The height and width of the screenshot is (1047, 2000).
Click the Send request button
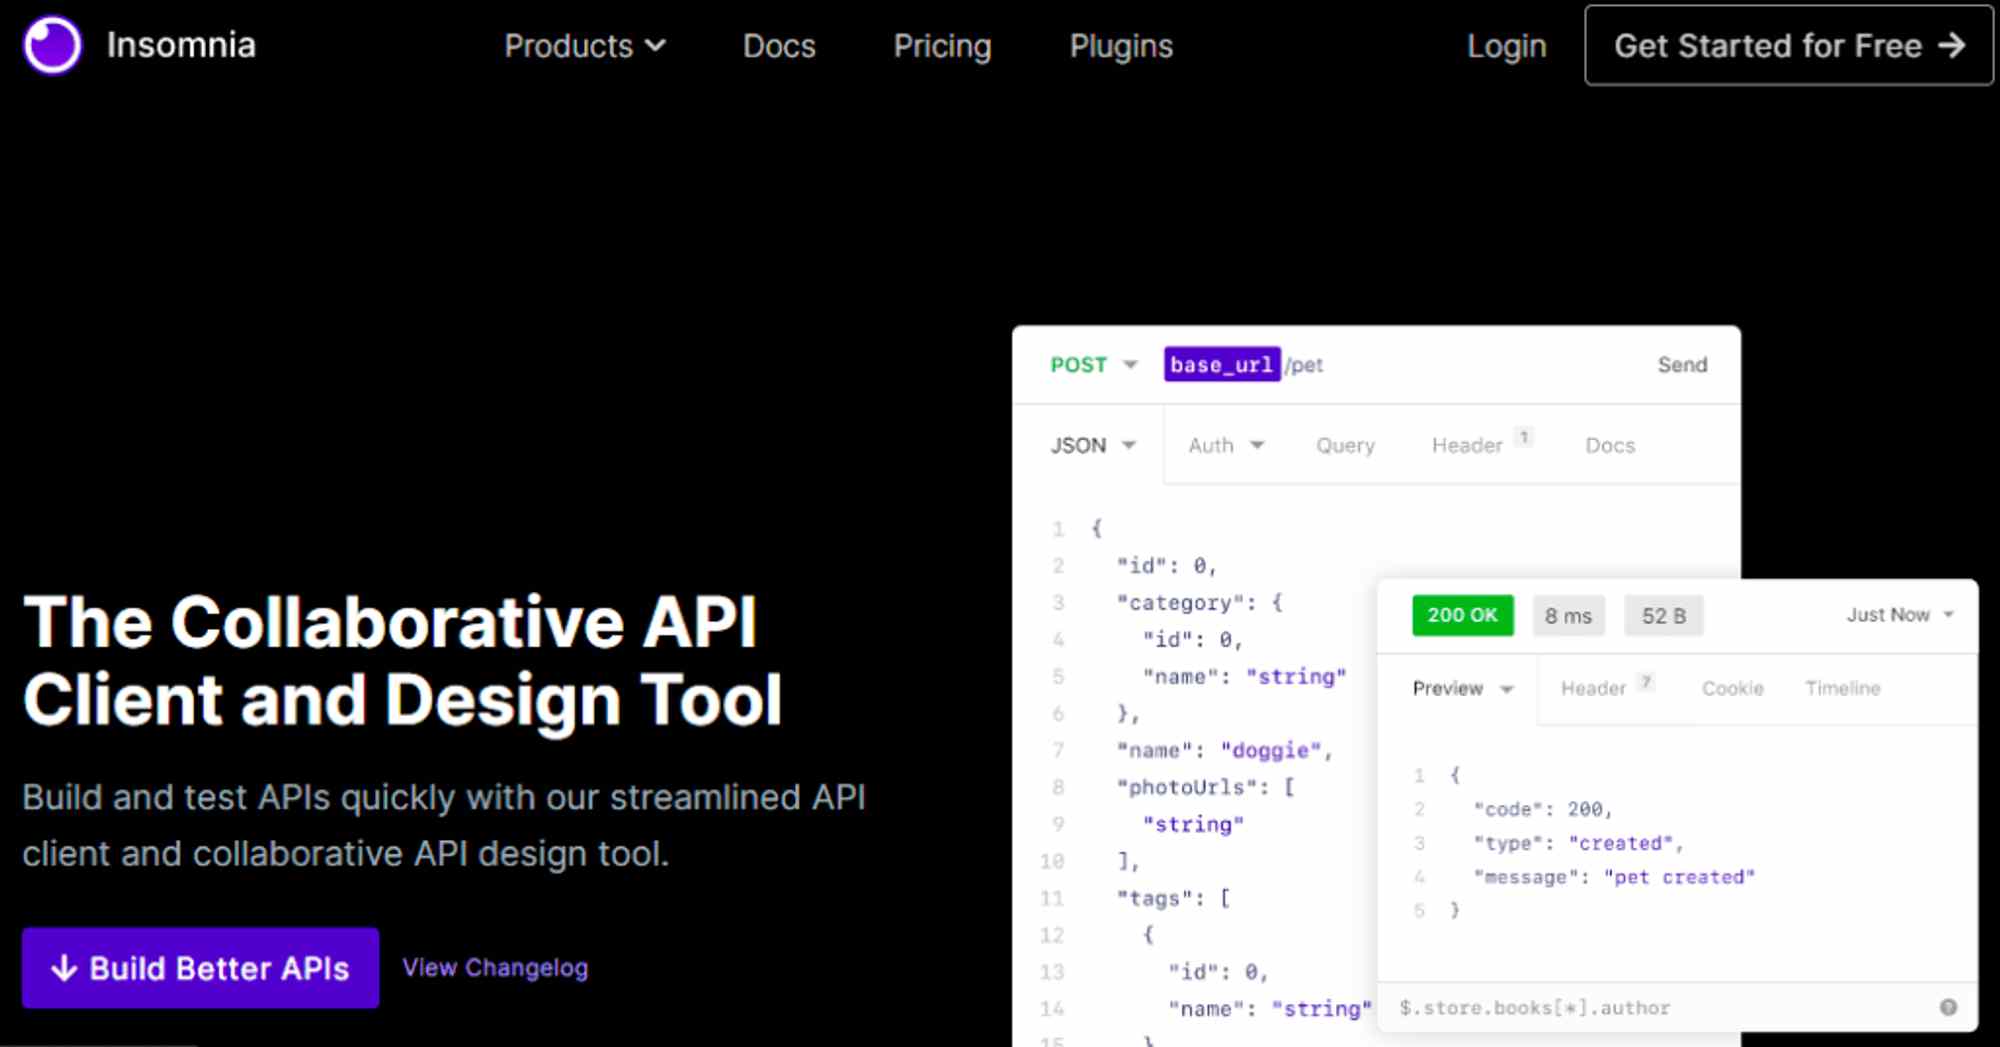(1682, 365)
